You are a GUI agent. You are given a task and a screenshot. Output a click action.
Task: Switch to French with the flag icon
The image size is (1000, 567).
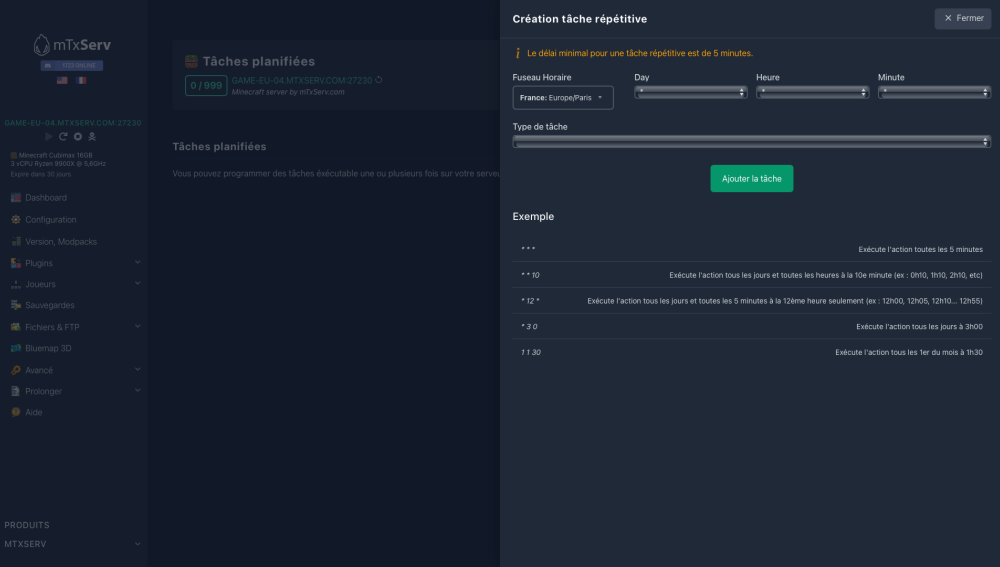pyautogui.click(x=81, y=80)
